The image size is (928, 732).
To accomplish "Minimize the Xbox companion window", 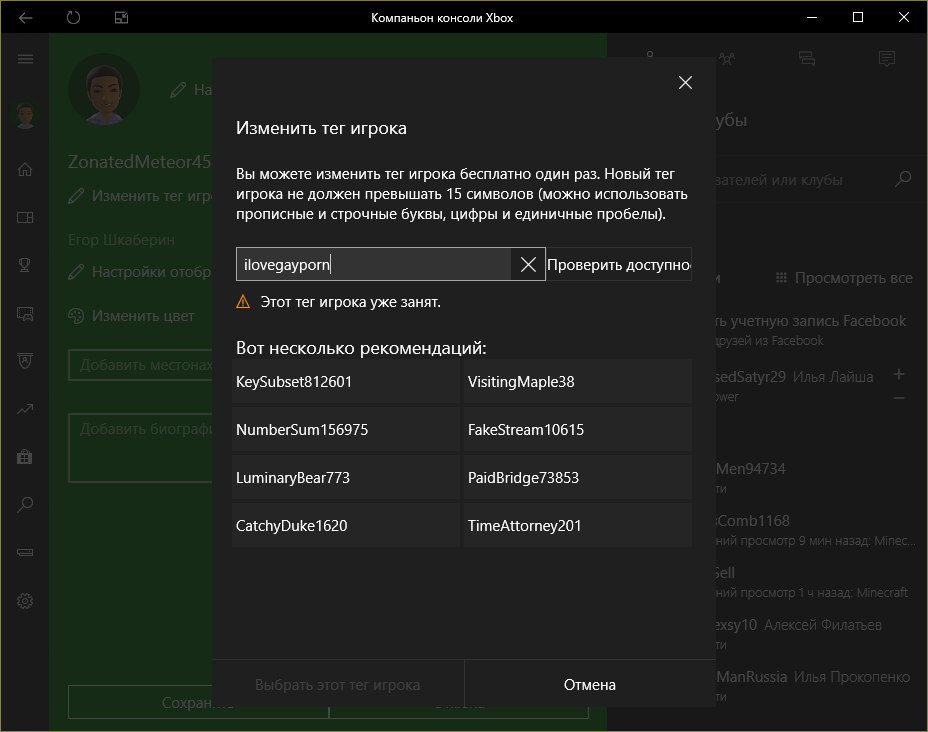I will click(x=812, y=18).
